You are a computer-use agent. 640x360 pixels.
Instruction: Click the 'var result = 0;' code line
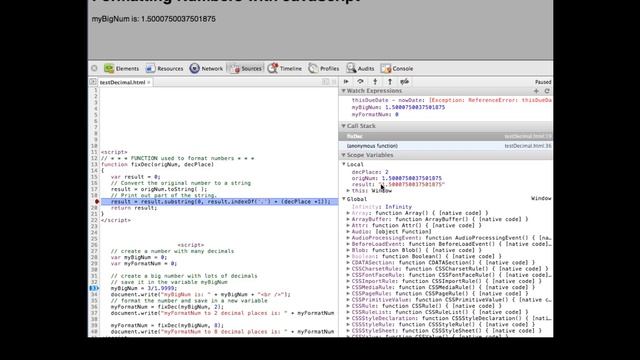(136, 177)
